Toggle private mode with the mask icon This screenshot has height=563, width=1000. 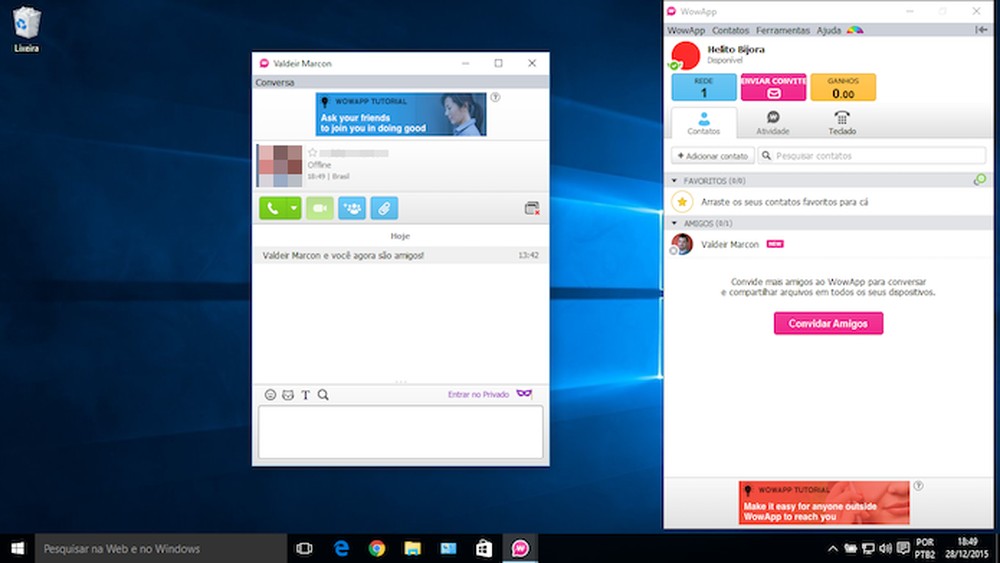[524, 394]
